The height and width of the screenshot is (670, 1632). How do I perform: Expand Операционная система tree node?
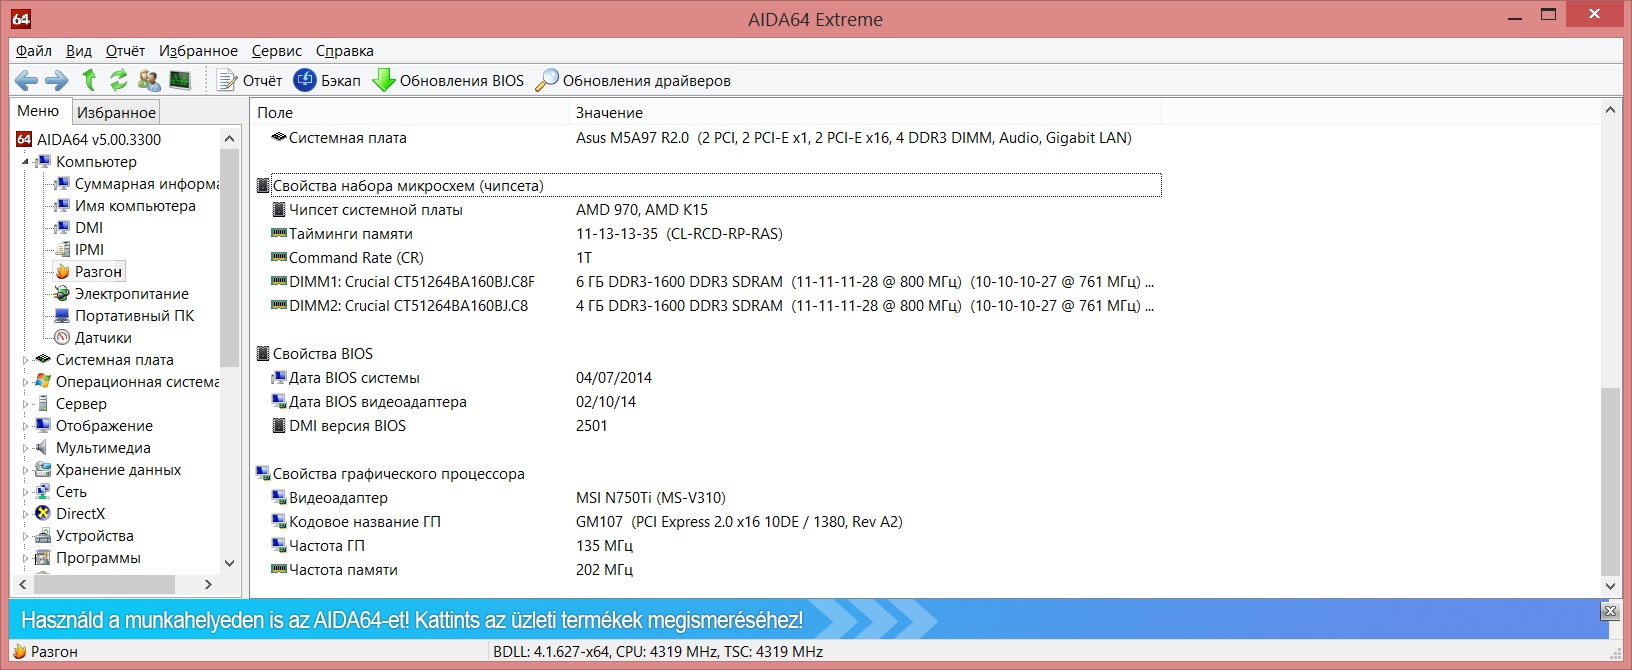(25, 382)
